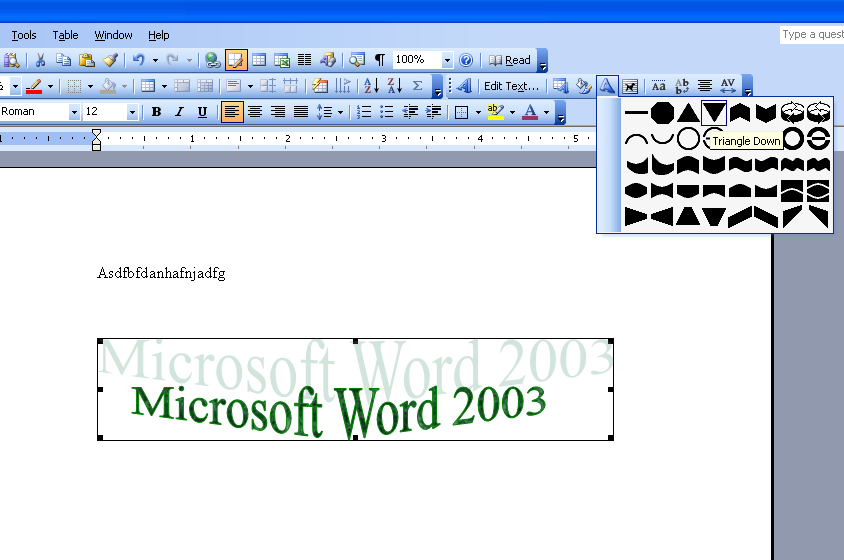Switch to Reading layout with Read button
The width and height of the screenshot is (844, 560).
coord(510,60)
